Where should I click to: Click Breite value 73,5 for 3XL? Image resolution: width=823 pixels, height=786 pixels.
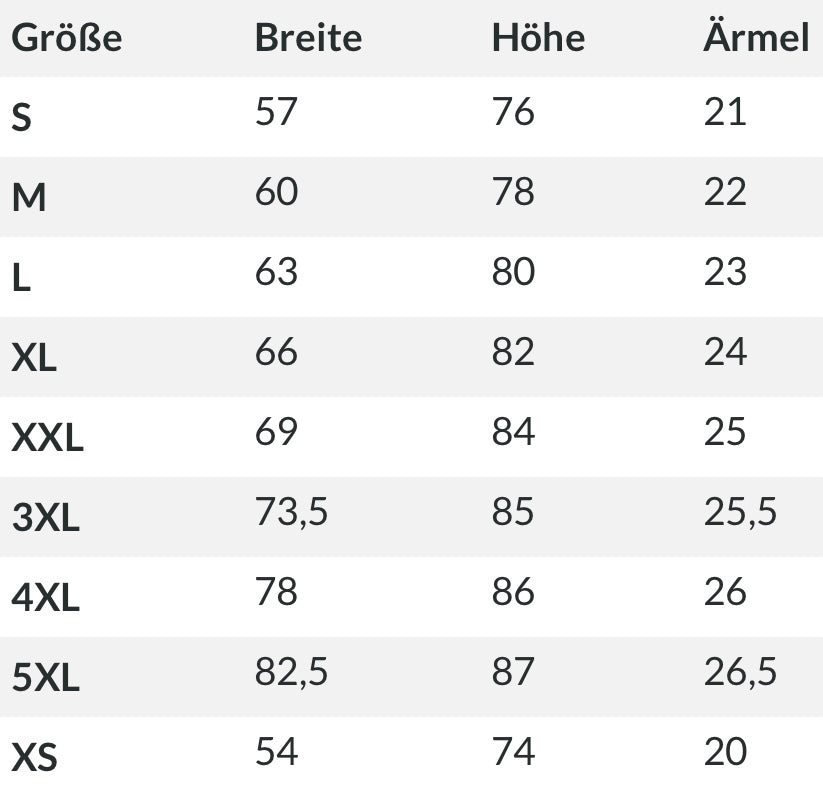pyautogui.click(x=291, y=512)
